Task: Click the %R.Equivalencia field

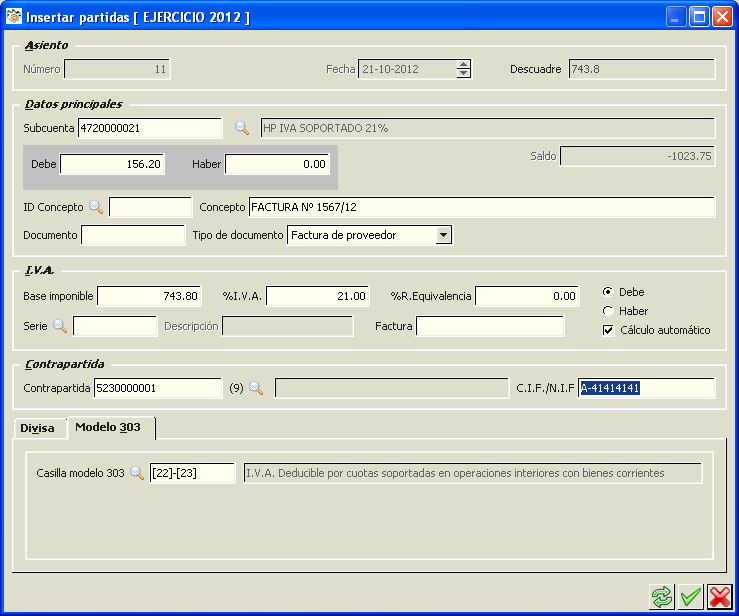Action: pyautogui.click(x=527, y=296)
